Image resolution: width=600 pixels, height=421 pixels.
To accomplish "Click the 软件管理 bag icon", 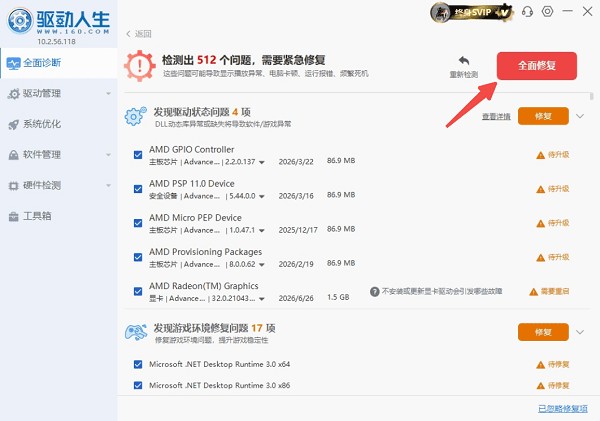I will (14, 155).
